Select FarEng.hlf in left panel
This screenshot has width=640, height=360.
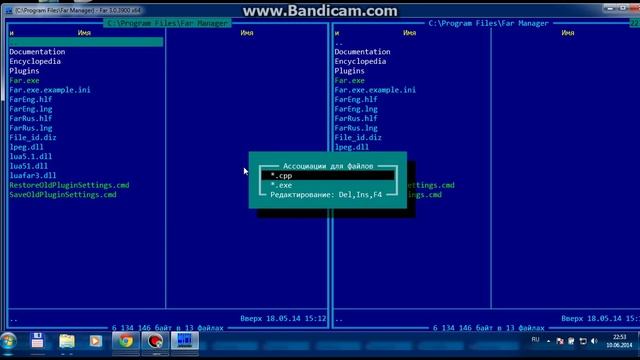click(31, 99)
